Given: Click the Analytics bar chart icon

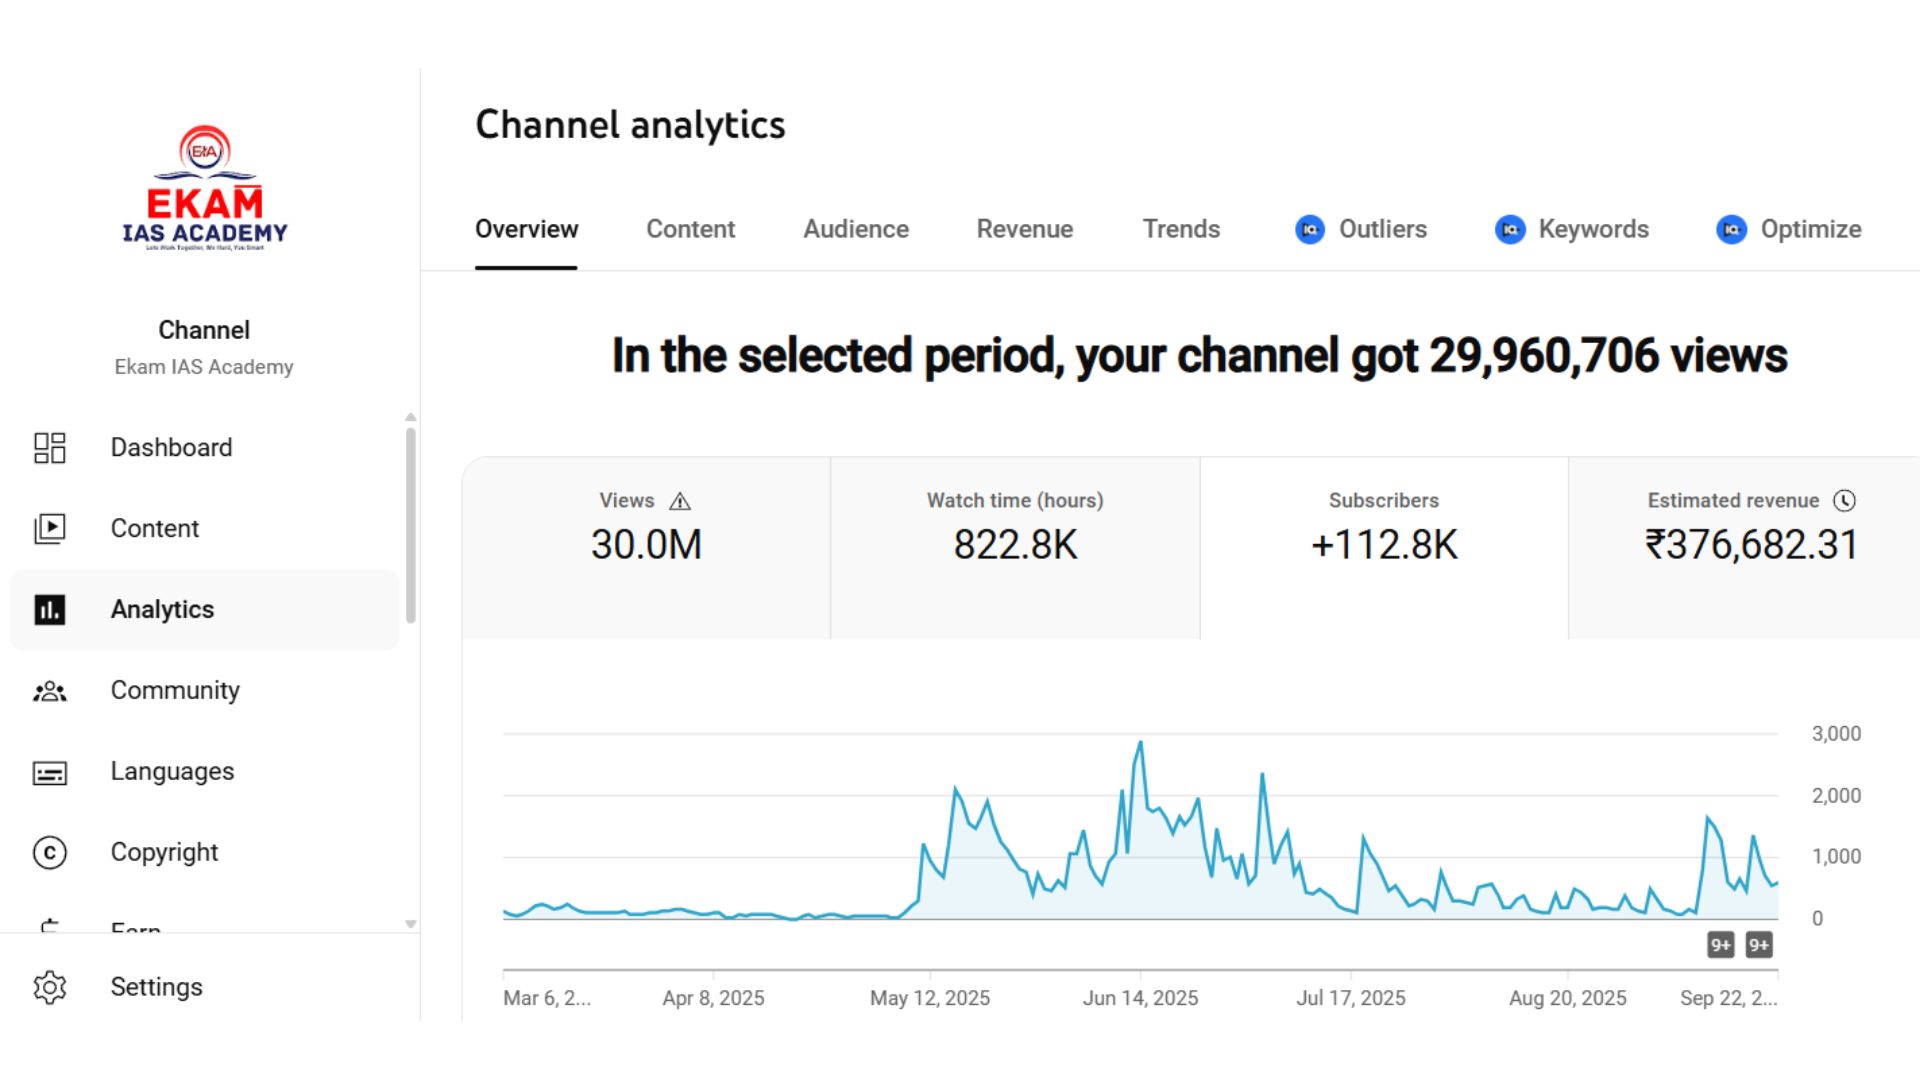Looking at the screenshot, I should [50, 609].
